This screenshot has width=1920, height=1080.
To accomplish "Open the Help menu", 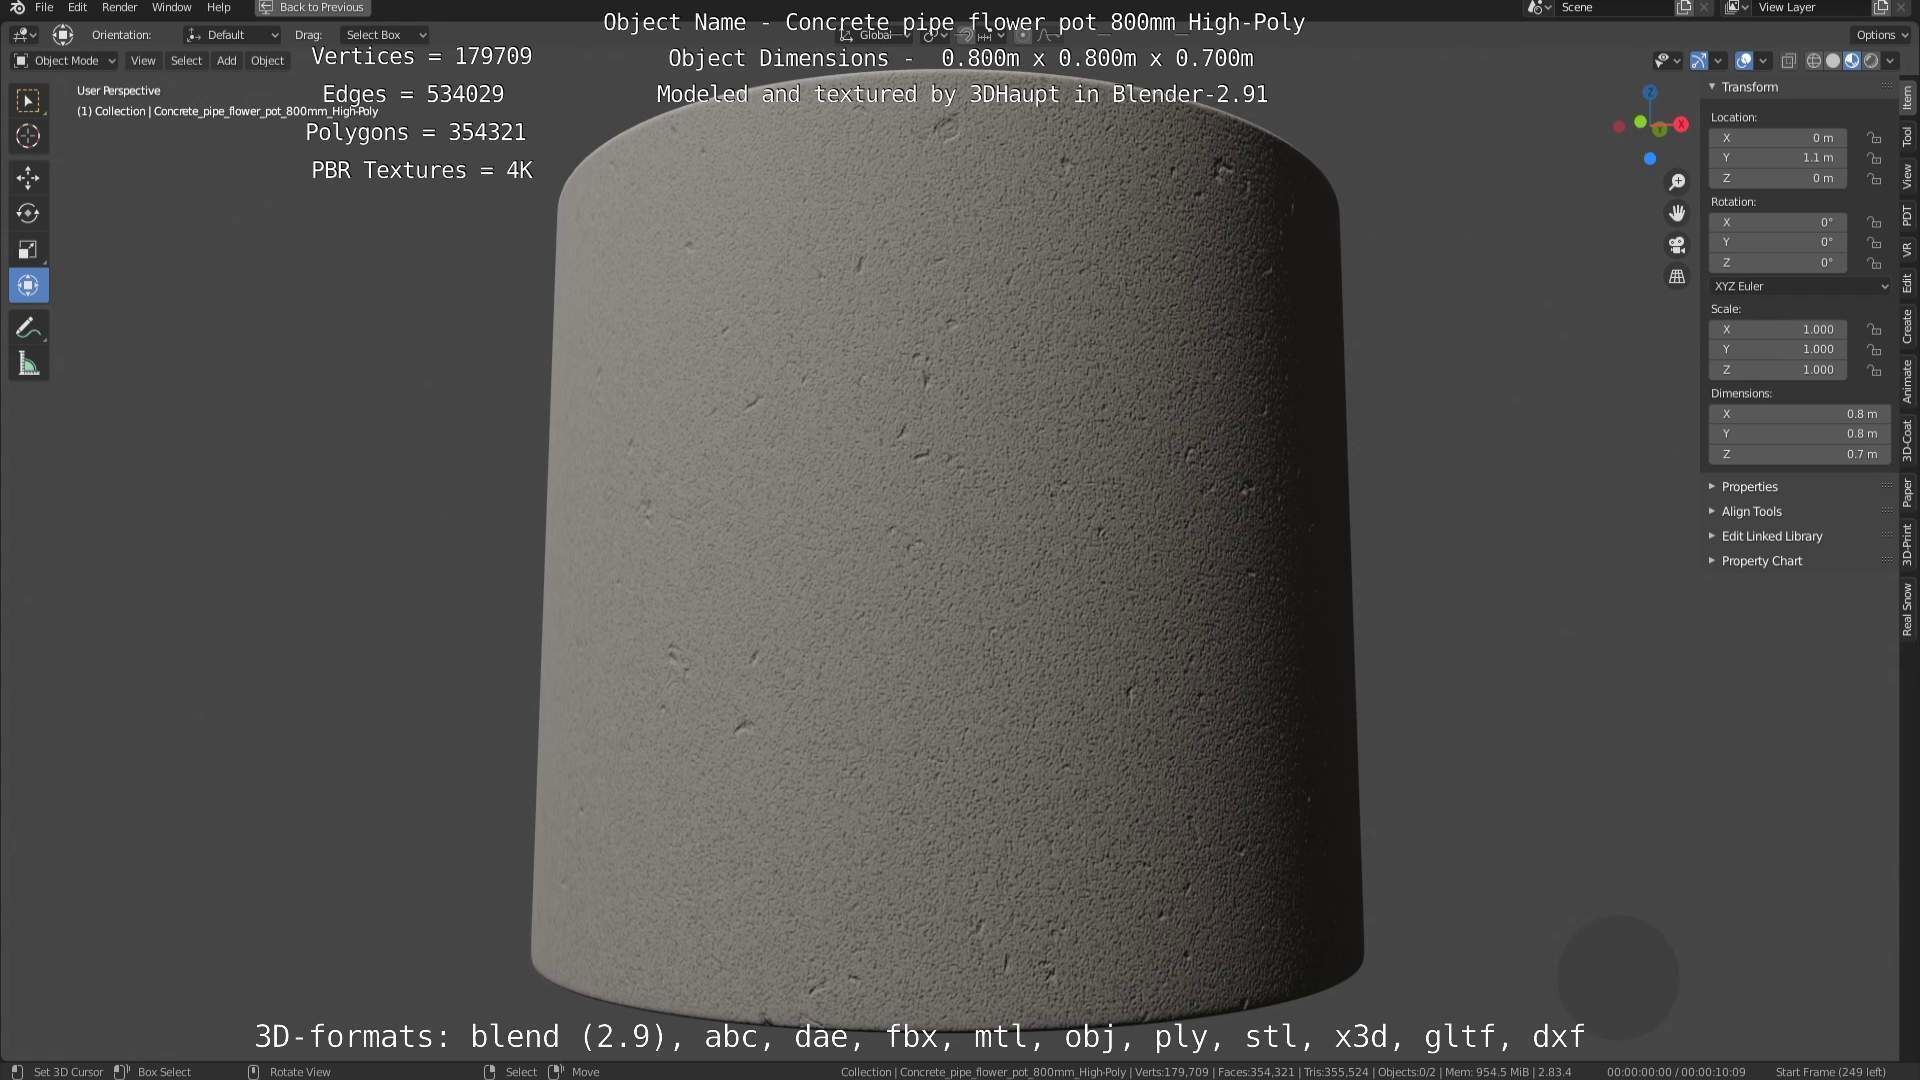I will click(x=218, y=8).
